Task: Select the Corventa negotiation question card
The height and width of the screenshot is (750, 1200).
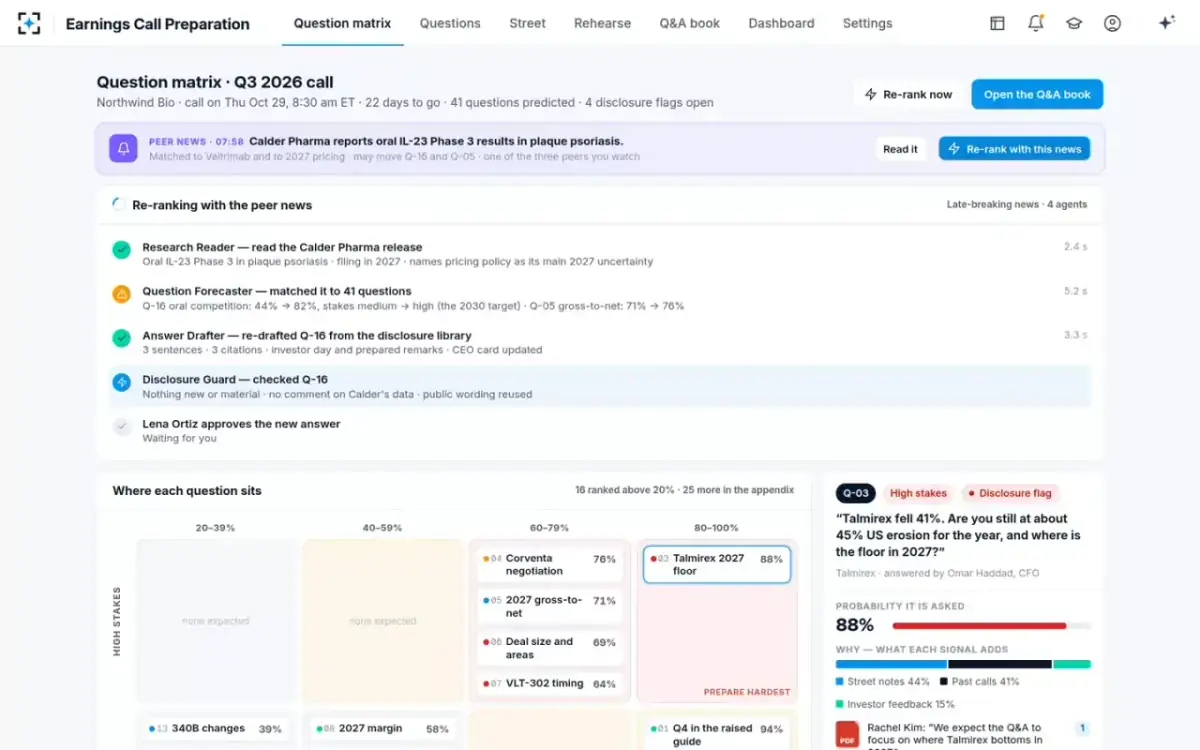Action: click(x=550, y=565)
